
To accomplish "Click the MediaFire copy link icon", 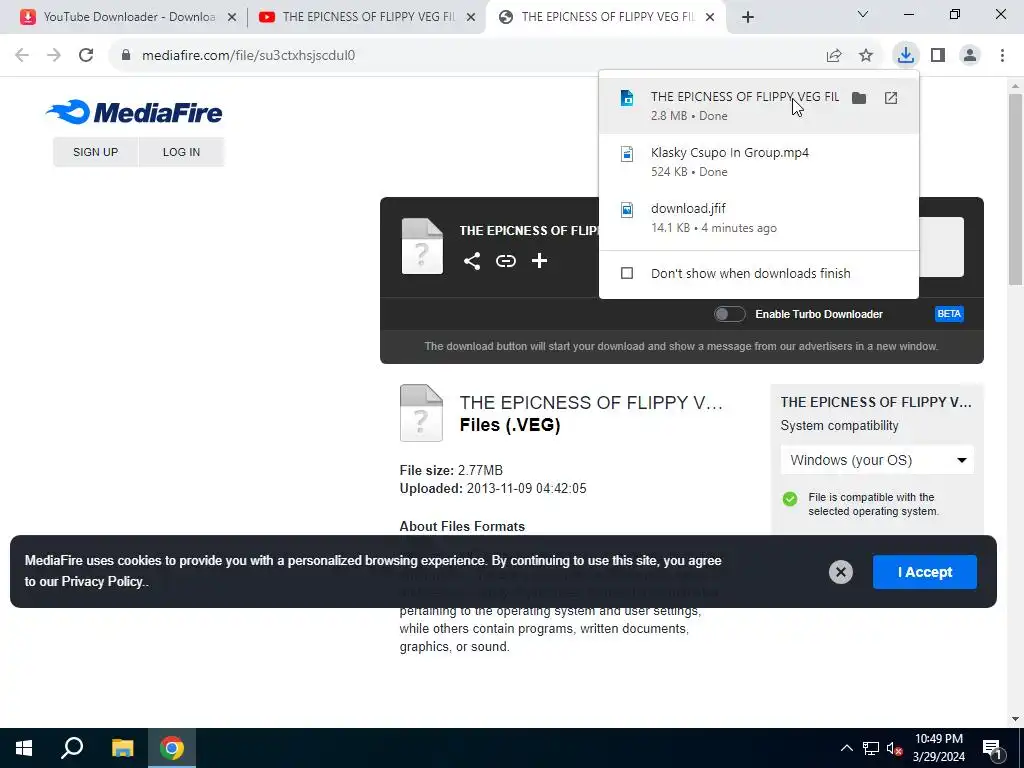I will [x=505, y=261].
